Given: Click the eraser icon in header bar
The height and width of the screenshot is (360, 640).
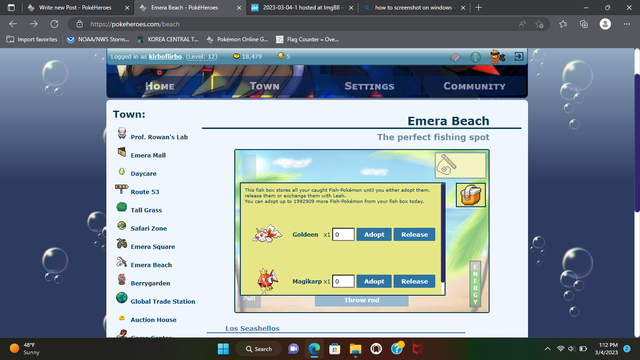Looking at the screenshot, I should (455, 58).
